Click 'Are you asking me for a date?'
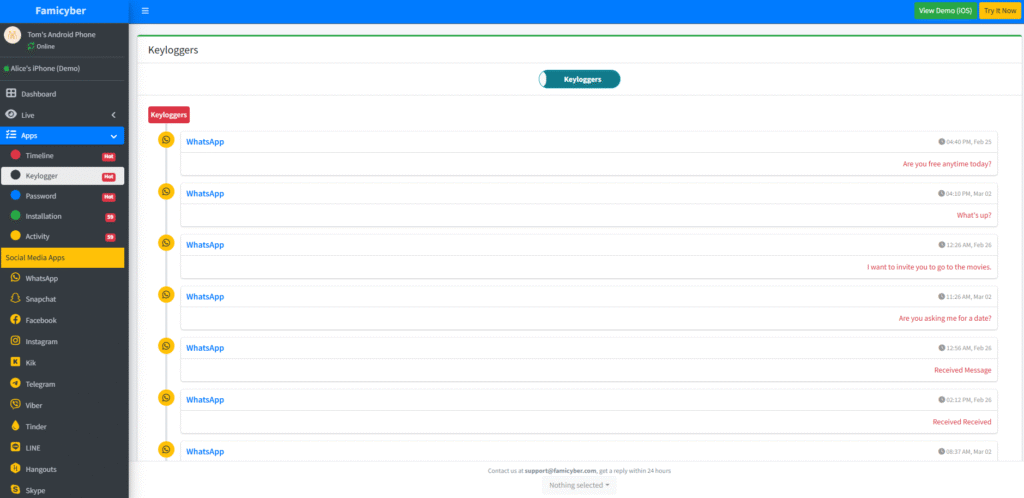 945,319
